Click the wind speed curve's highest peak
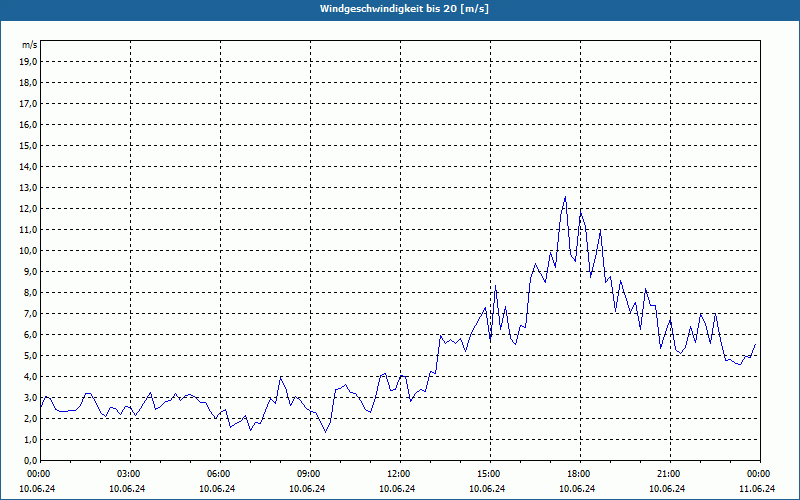 click(565, 197)
